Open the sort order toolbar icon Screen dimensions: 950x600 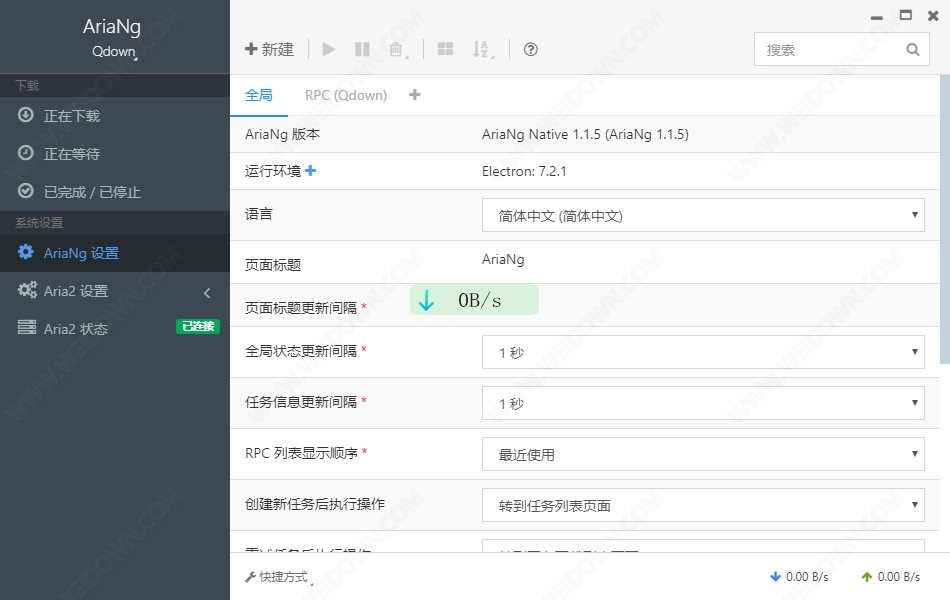482,49
